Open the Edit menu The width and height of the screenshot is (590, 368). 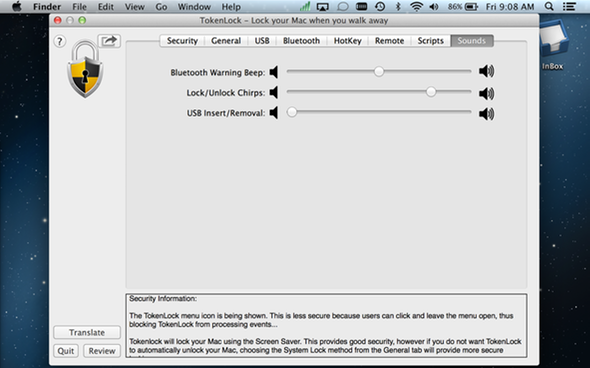(x=106, y=7)
